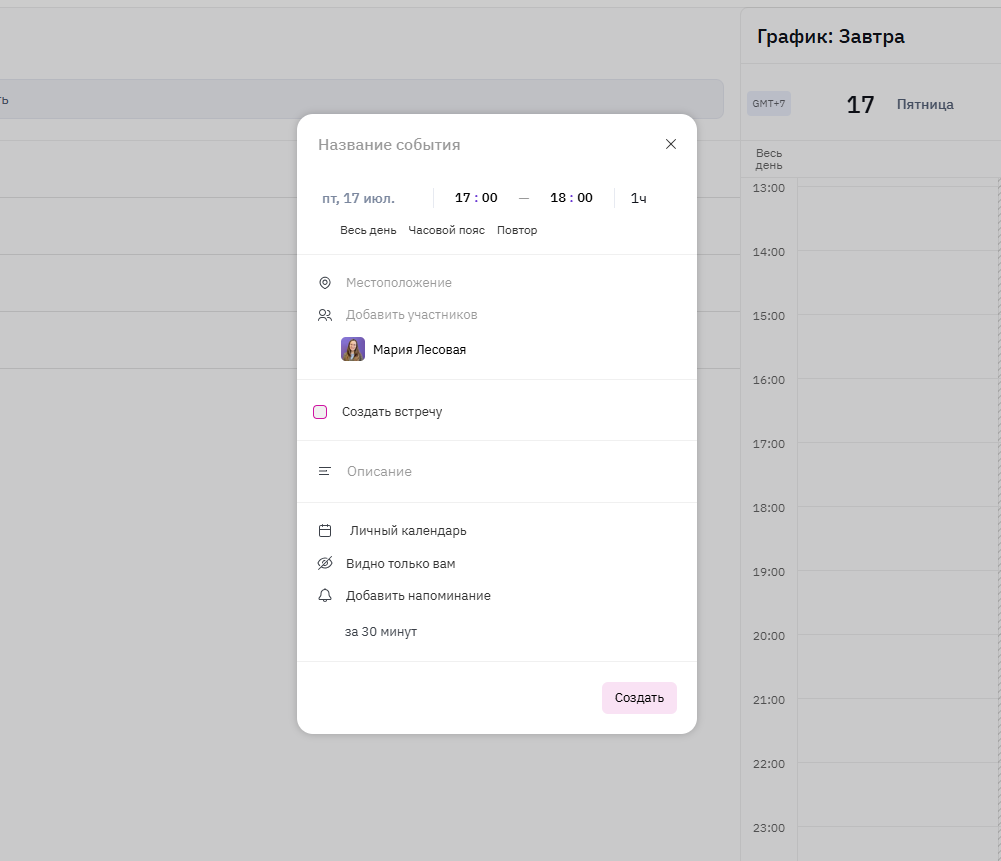The image size is (1001, 861).
Task: Open the Часовой пояс selector
Action: click(x=446, y=230)
